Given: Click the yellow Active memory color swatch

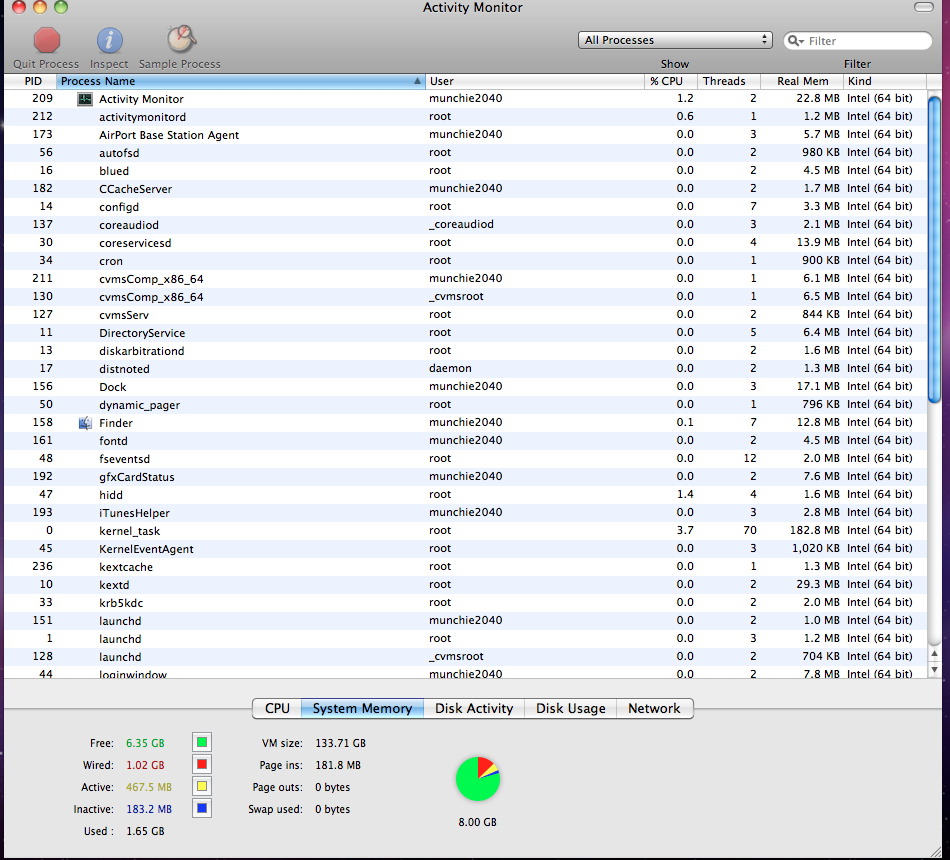Looking at the screenshot, I should [x=202, y=787].
